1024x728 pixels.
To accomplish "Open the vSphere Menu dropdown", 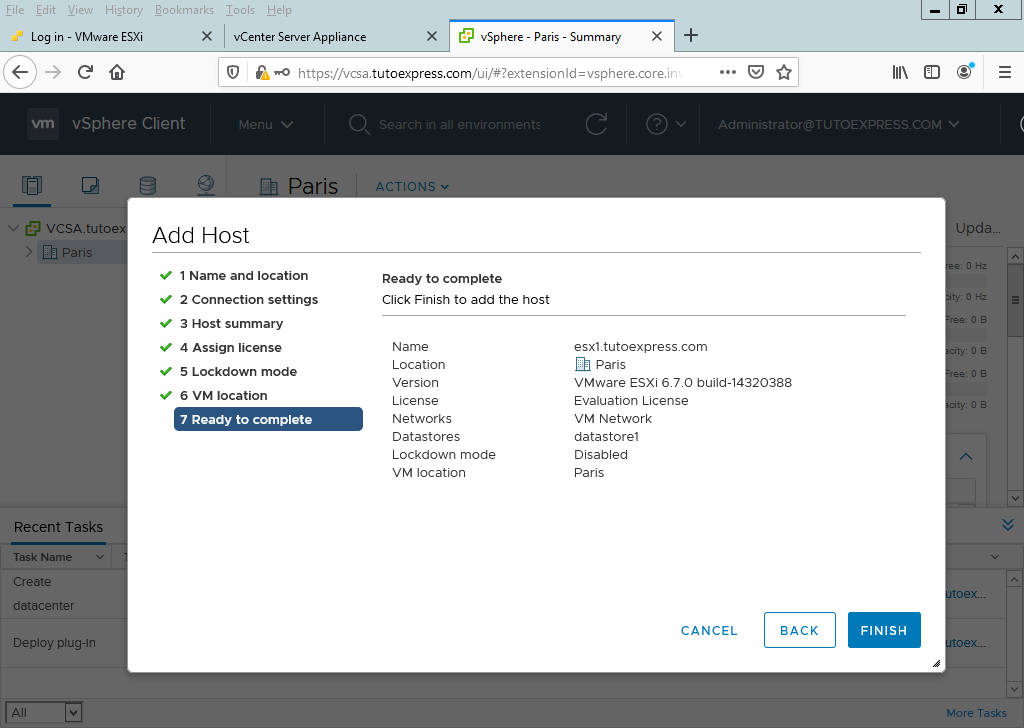I will click(x=266, y=124).
